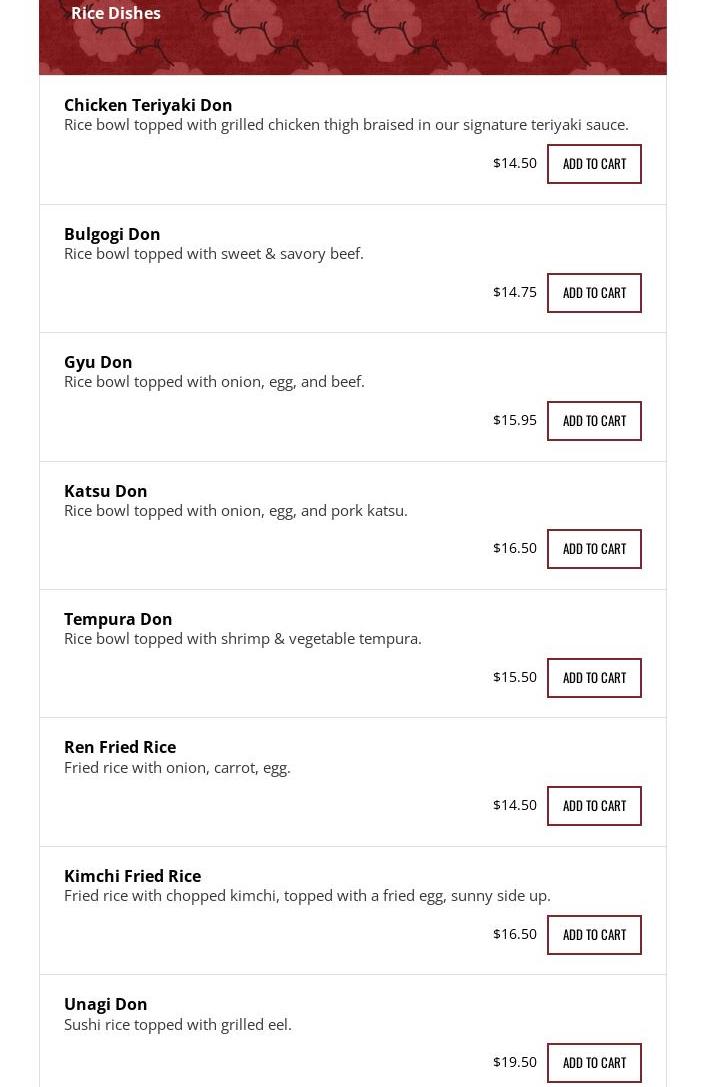Click the Kimchi Fried Rice title
This screenshot has width=705, height=1087.
point(132,876)
